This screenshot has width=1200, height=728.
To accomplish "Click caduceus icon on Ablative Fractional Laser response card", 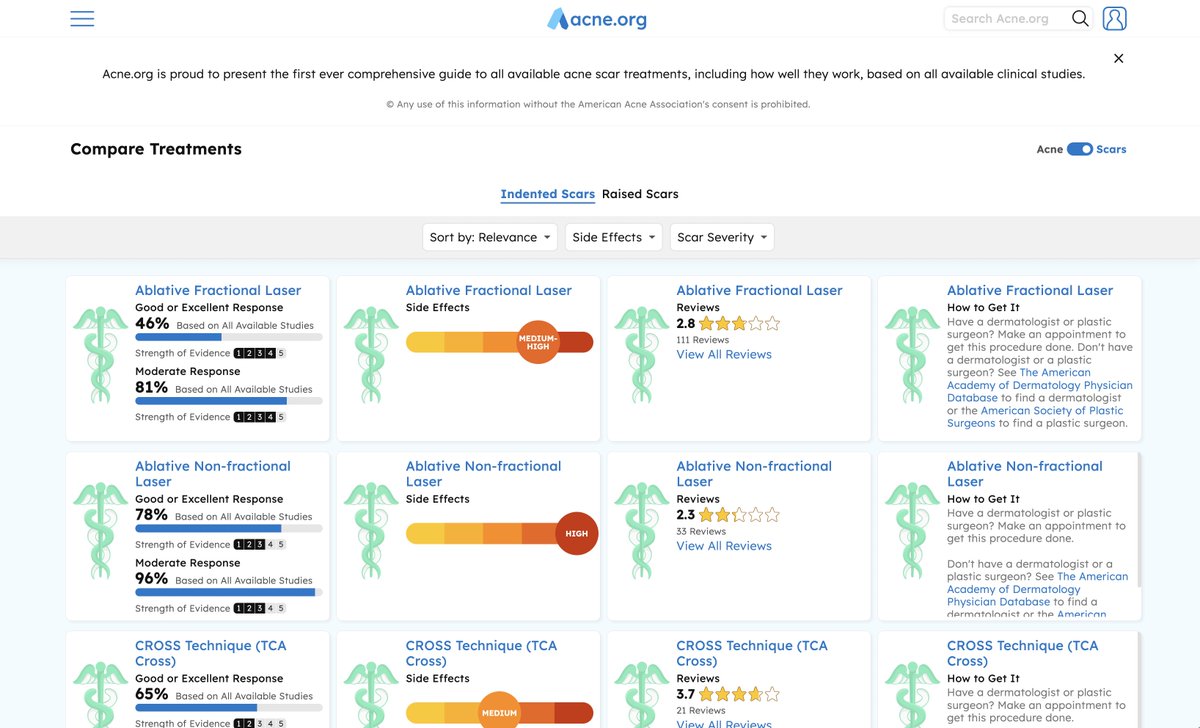I will click(100, 354).
